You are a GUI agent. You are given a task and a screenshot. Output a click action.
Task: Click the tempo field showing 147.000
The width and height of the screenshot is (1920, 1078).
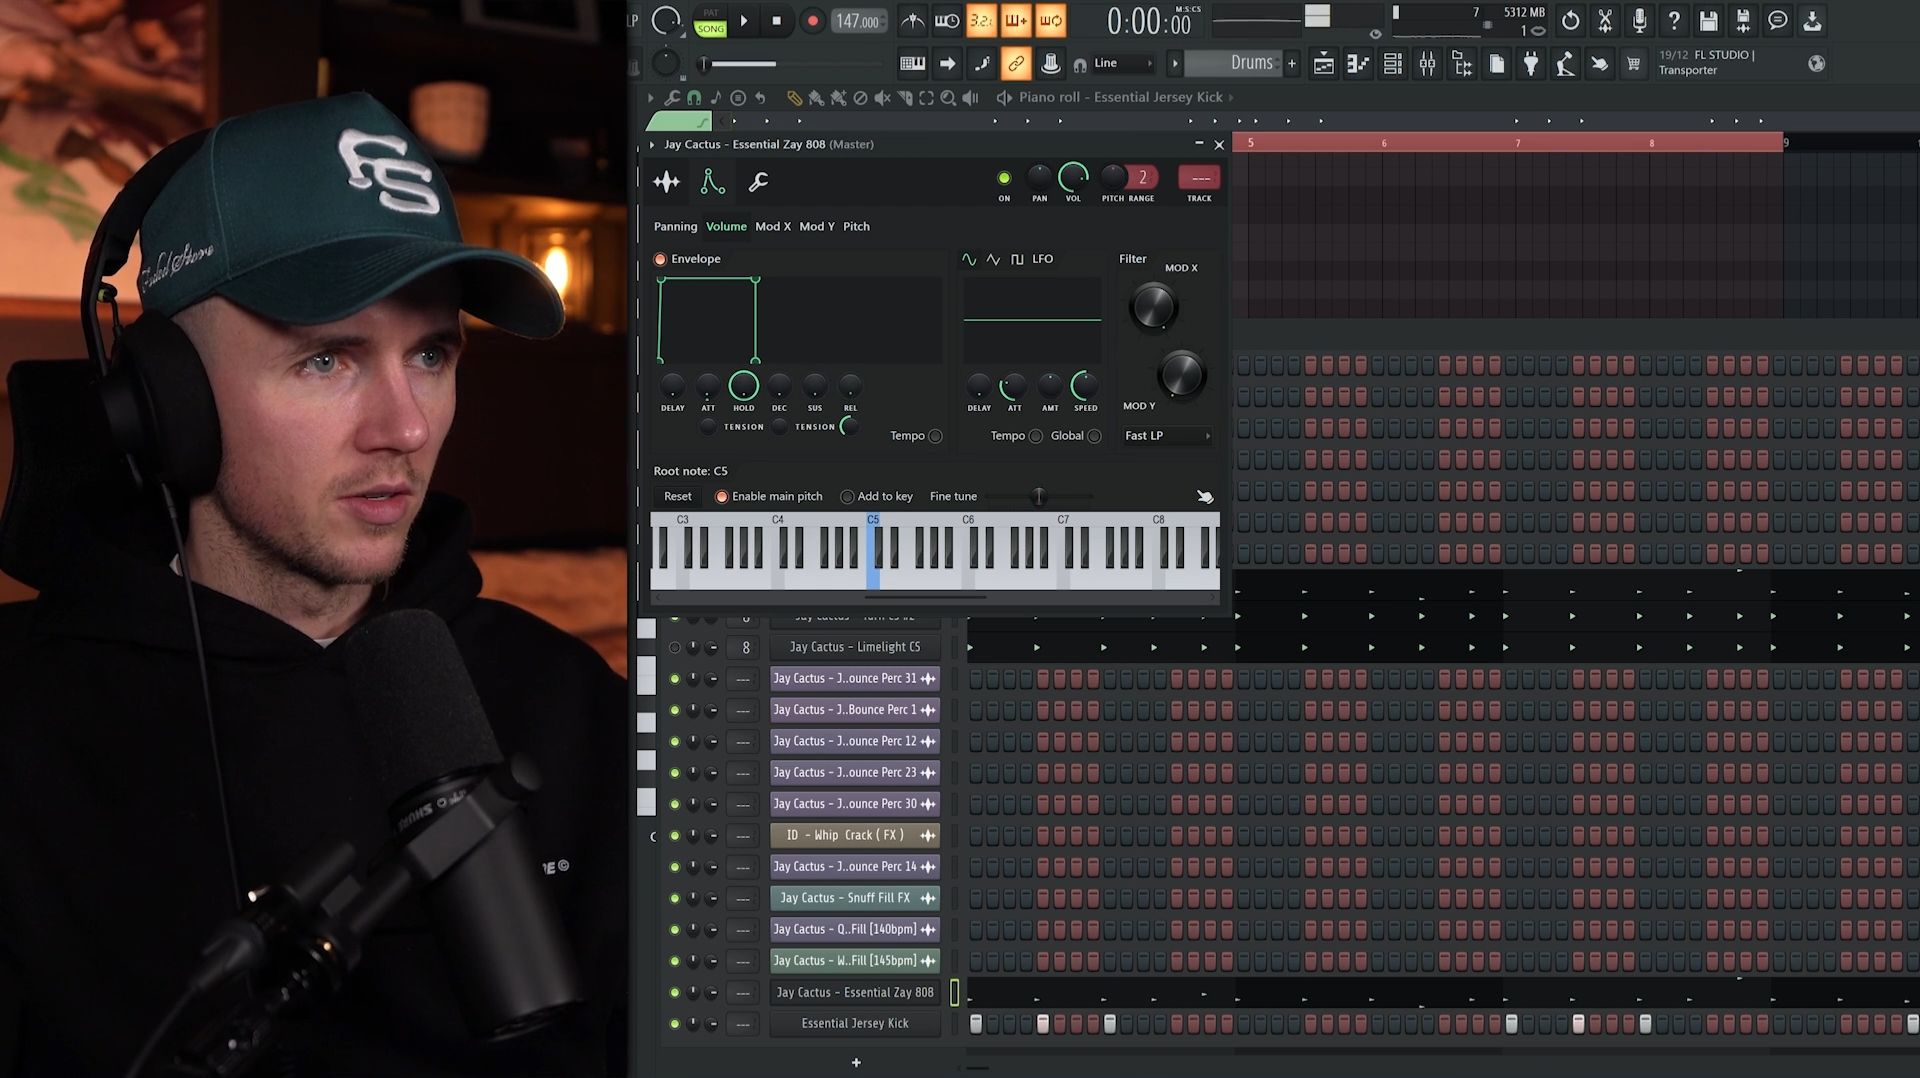click(x=858, y=21)
